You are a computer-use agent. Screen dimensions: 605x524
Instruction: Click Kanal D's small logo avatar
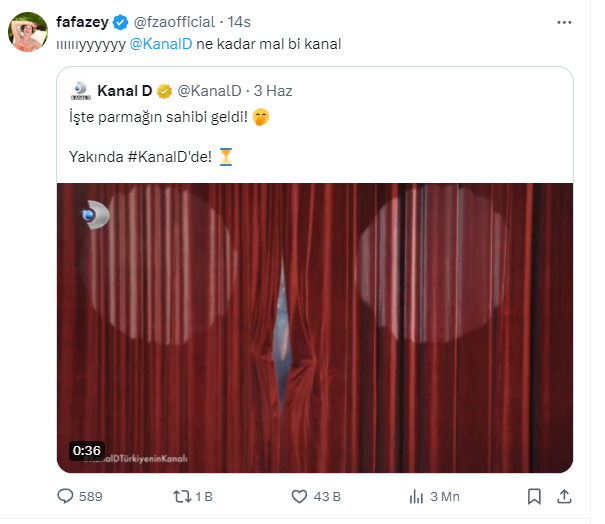click(82, 91)
